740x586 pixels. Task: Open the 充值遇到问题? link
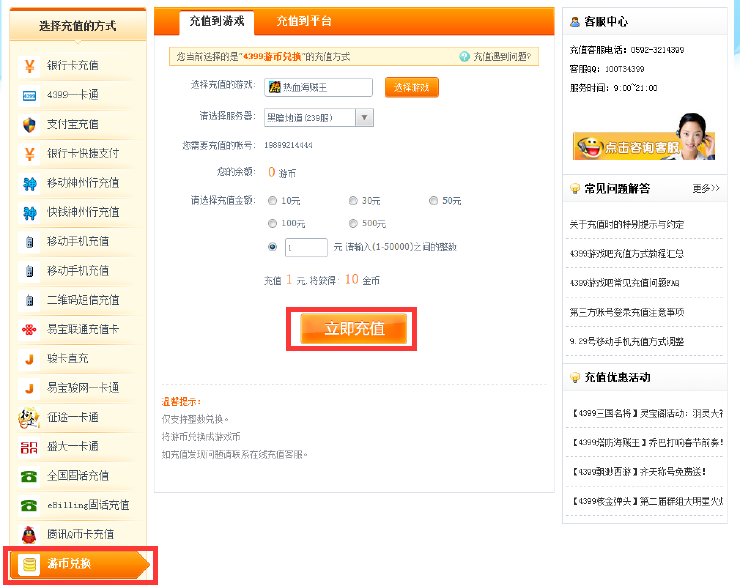click(502, 57)
